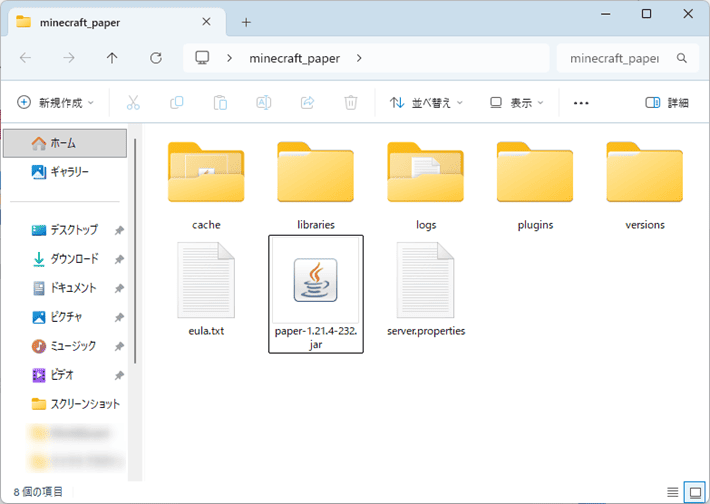The image size is (710, 504).
Task: Open the 並べ替え sort dropdown
Action: (426, 103)
